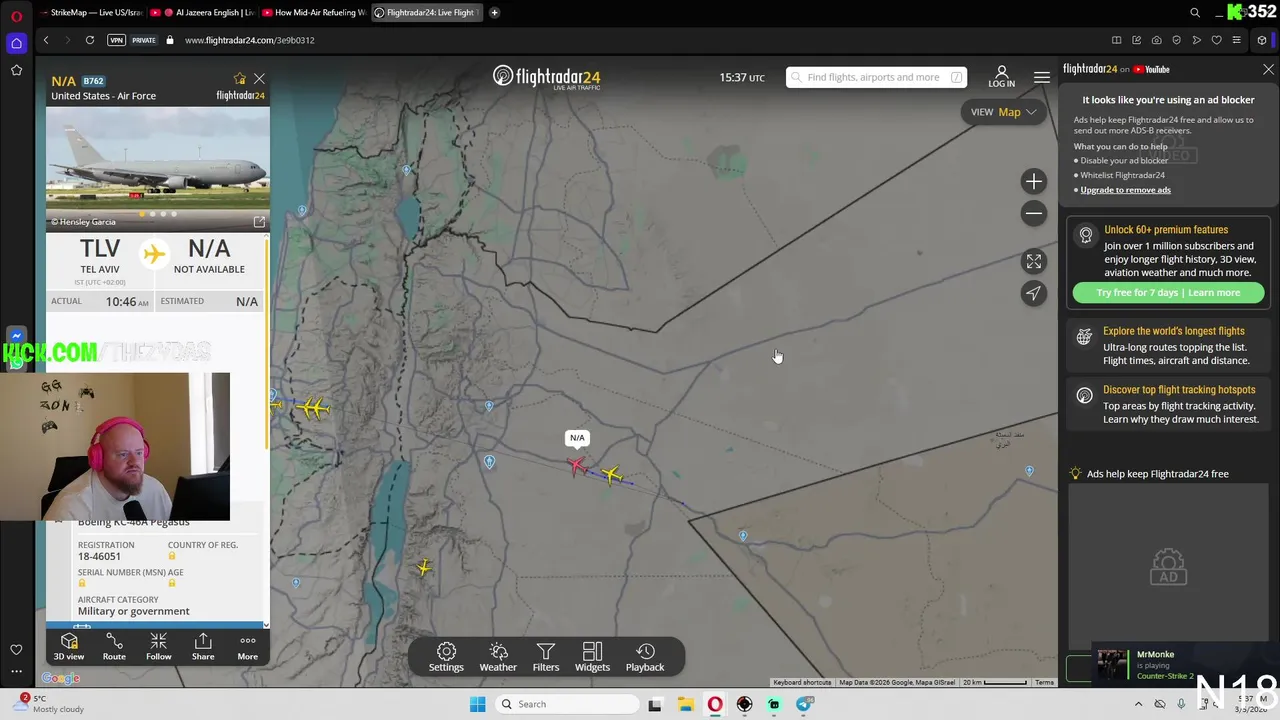
Task: Click the Windows taskbar Search box
Action: (x=568, y=704)
